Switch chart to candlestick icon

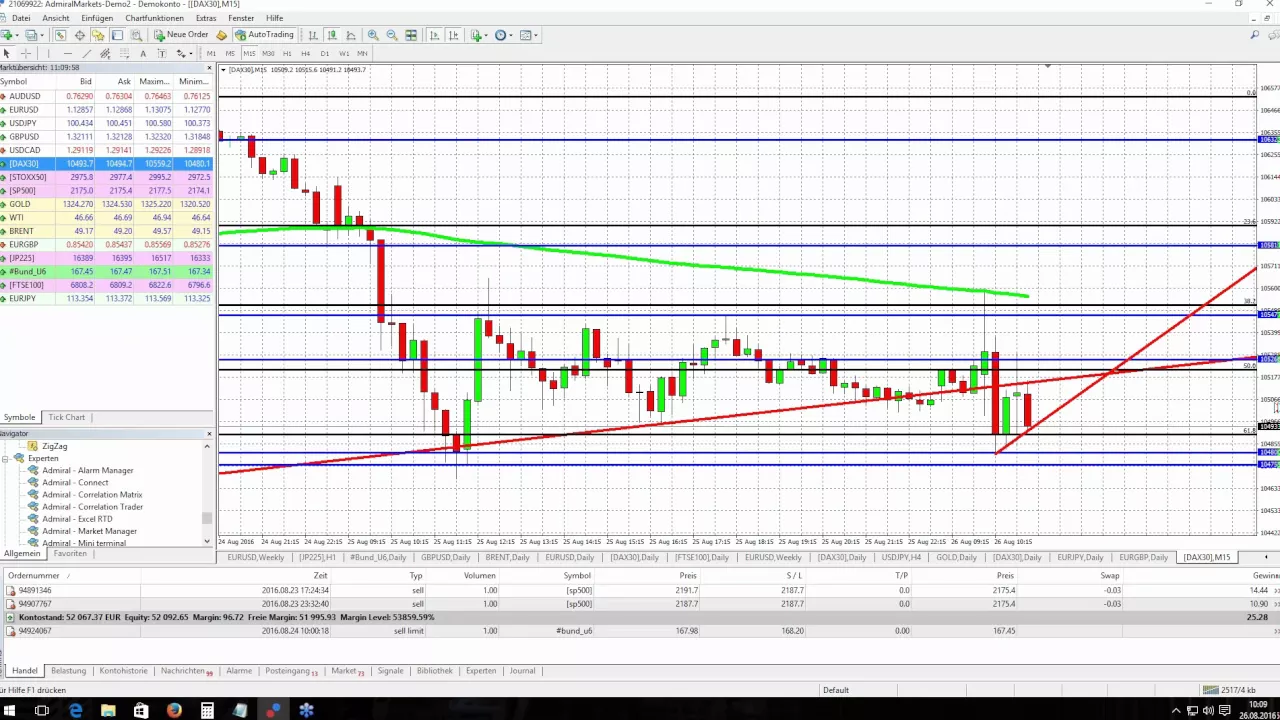click(332, 35)
